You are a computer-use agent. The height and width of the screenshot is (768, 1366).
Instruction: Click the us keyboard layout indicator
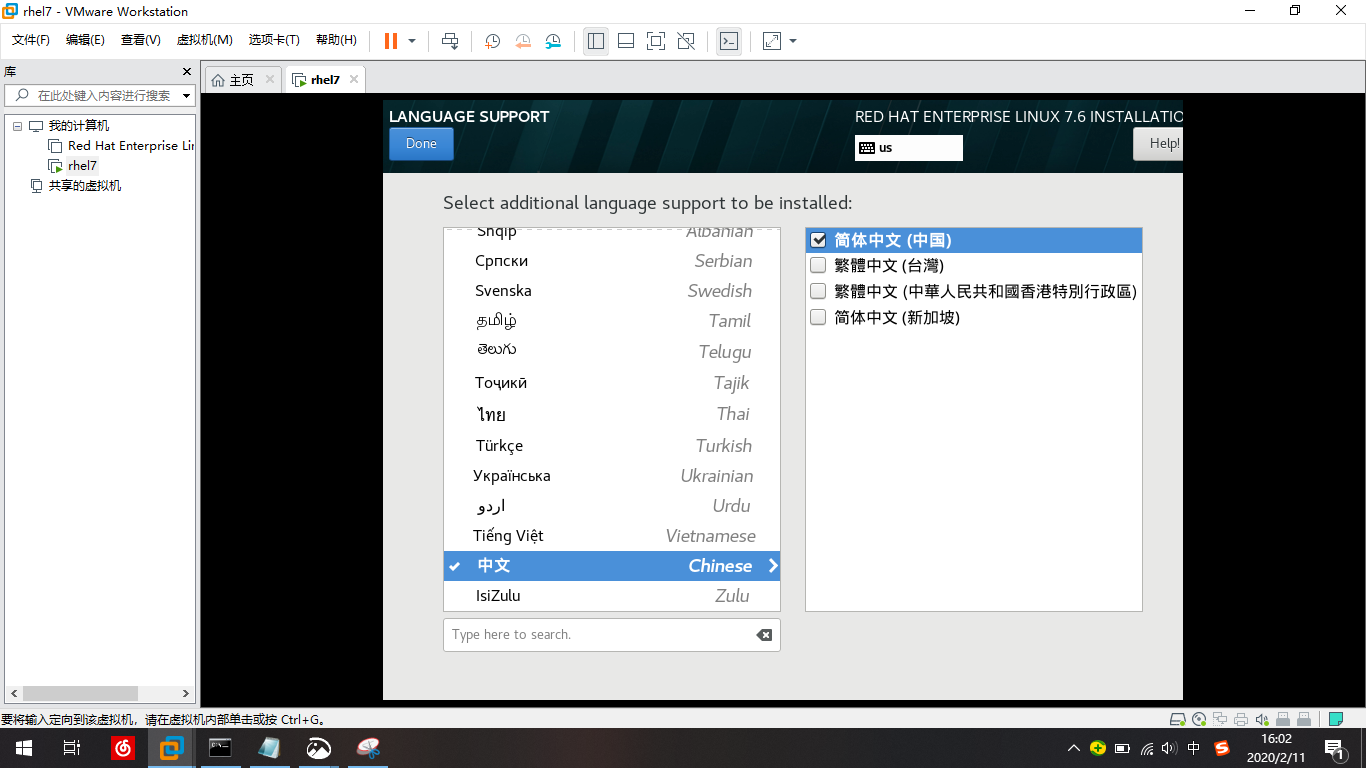point(908,148)
